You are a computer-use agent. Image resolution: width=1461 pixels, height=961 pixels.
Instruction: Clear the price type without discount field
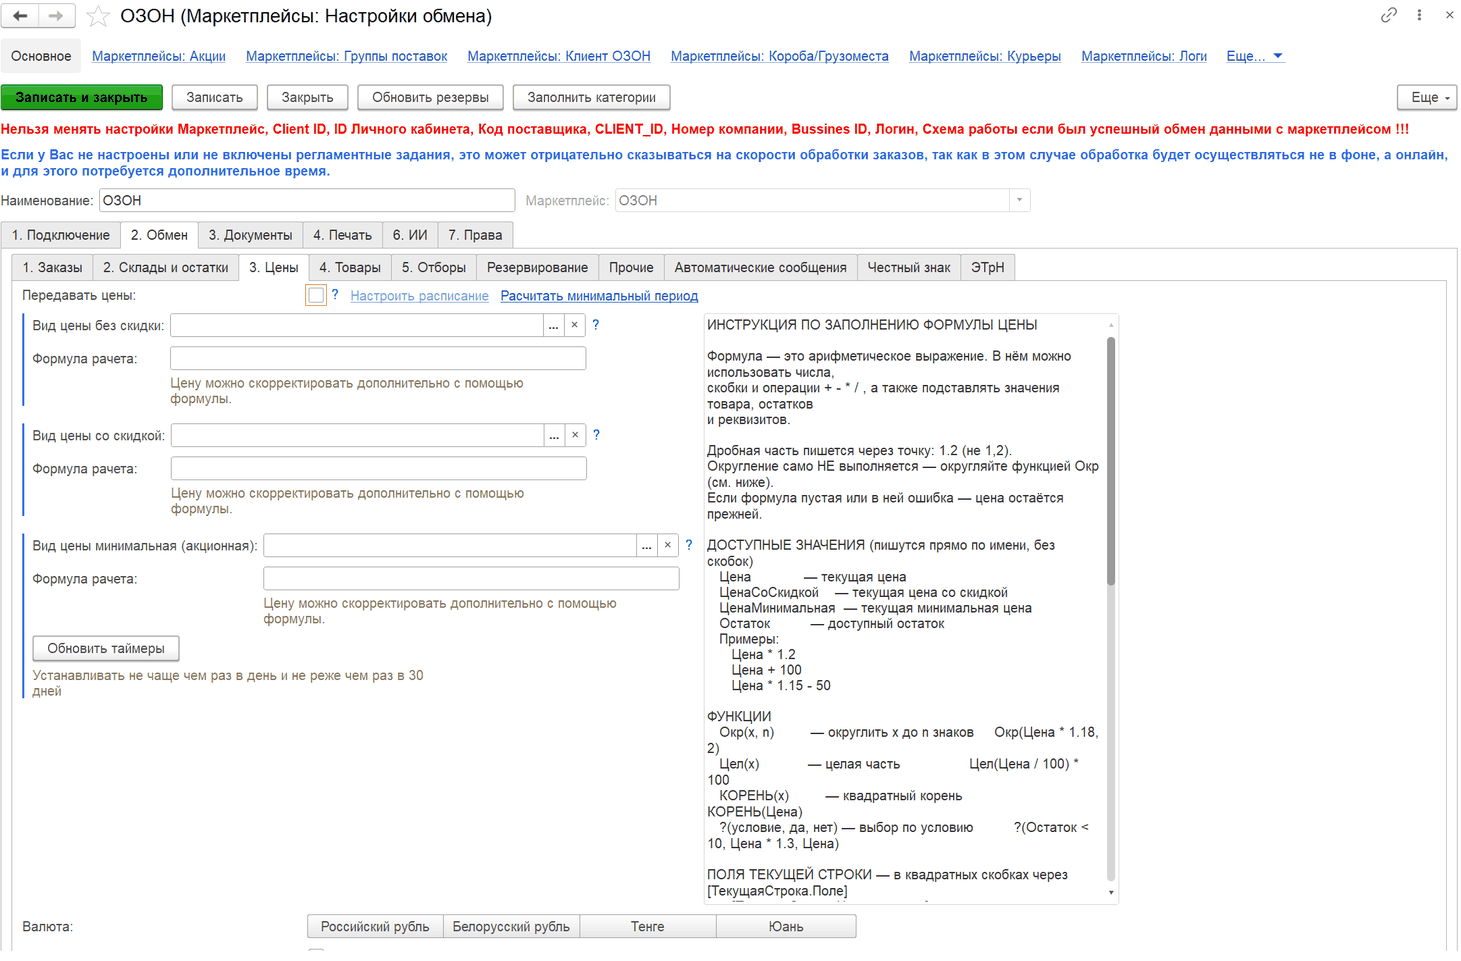[575, 325]
